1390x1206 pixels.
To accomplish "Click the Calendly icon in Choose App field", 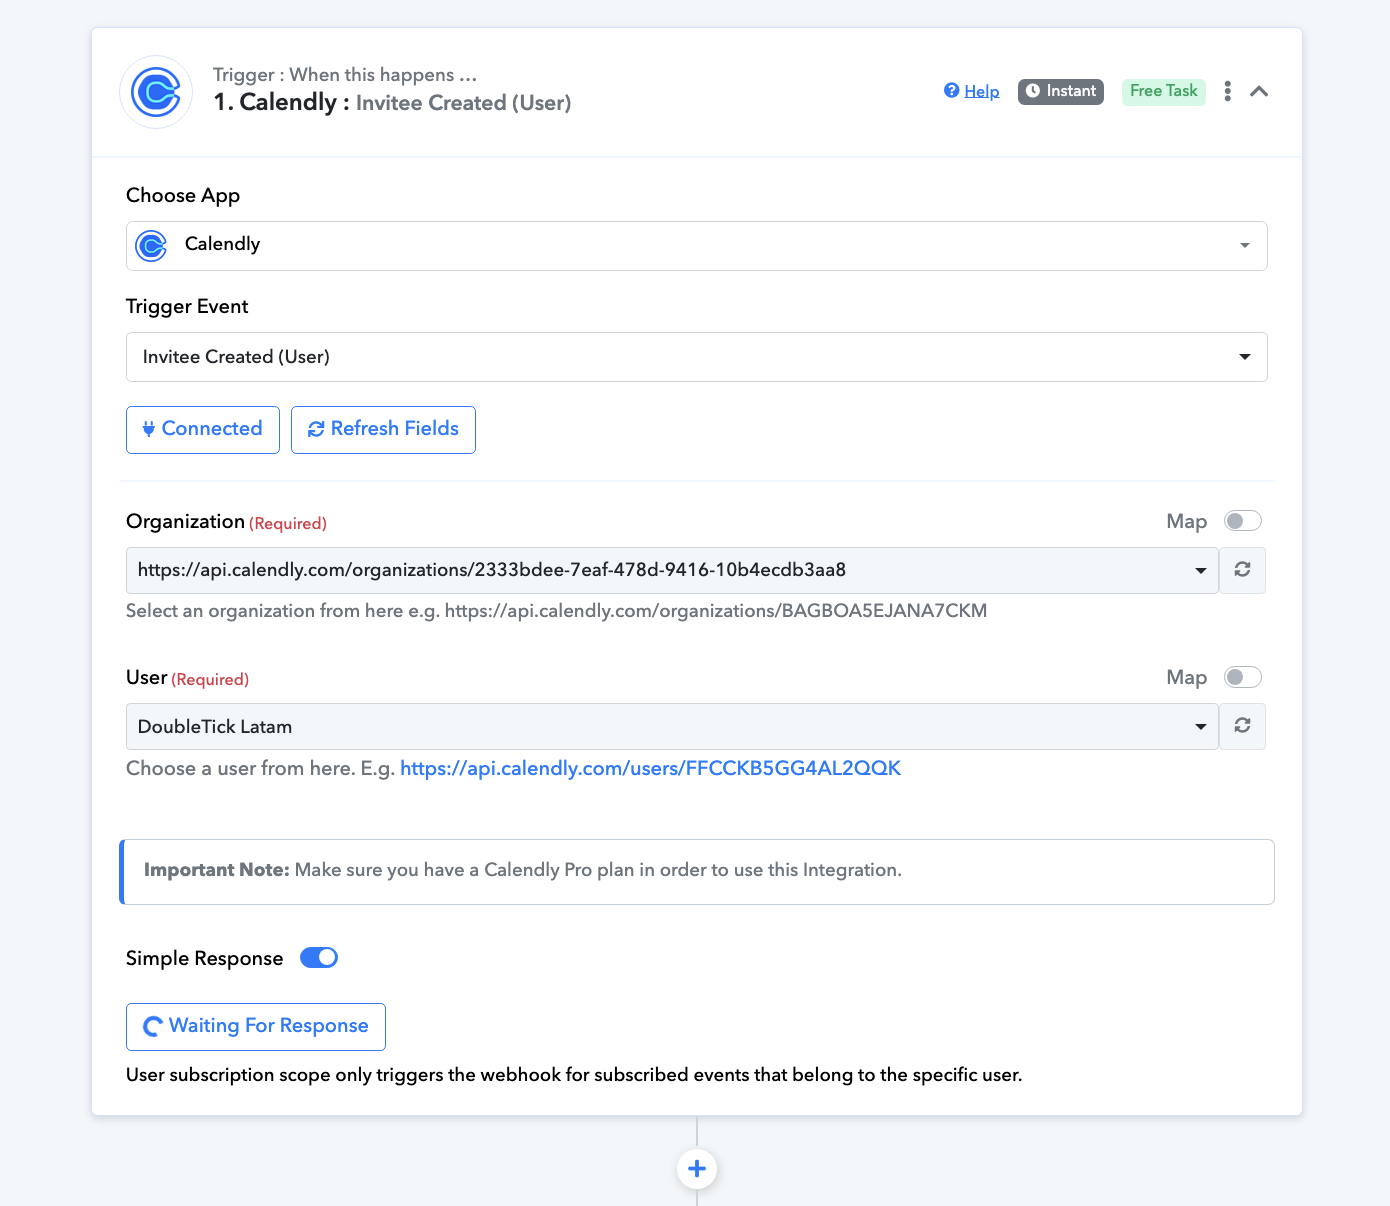I will (x=151, y=246).
